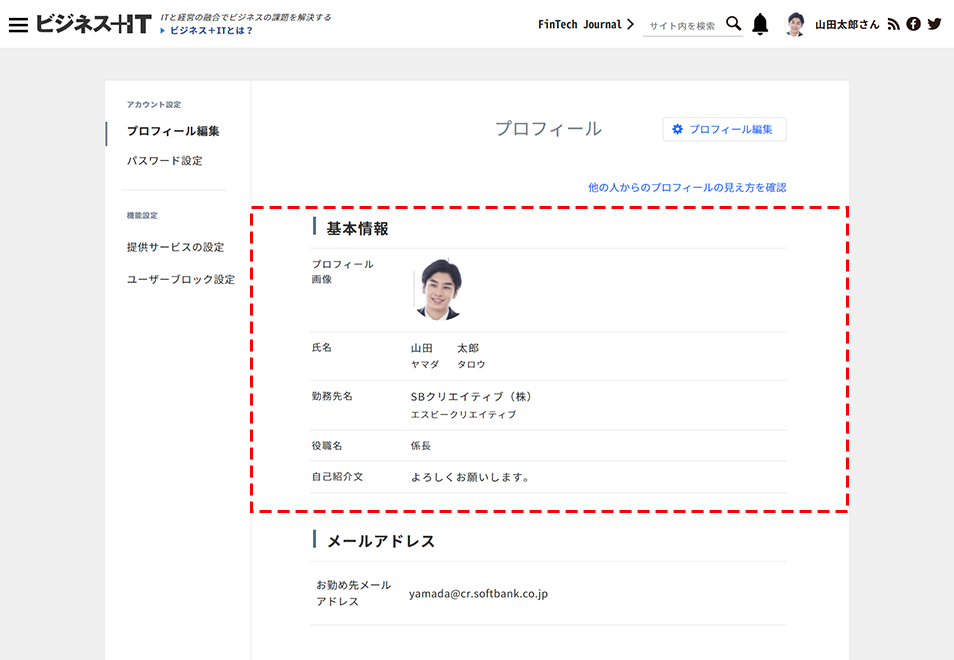Viewport: 954px width, 660px height.
Task: Click the user avatar photo in the header
Action: click(795, 21)
